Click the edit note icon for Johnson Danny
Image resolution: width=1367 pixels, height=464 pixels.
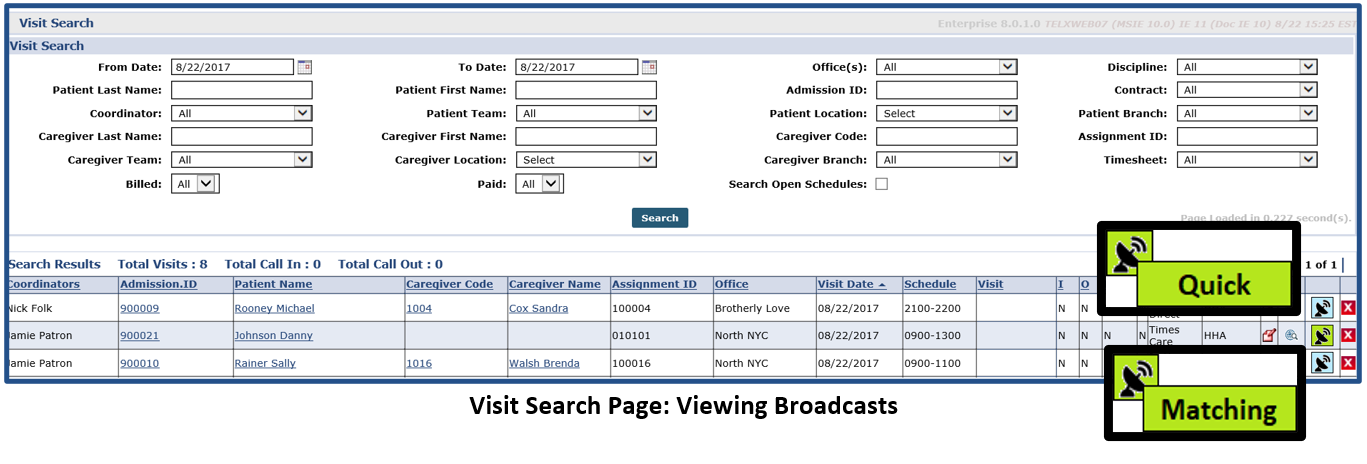click(x=1269, y=336)
